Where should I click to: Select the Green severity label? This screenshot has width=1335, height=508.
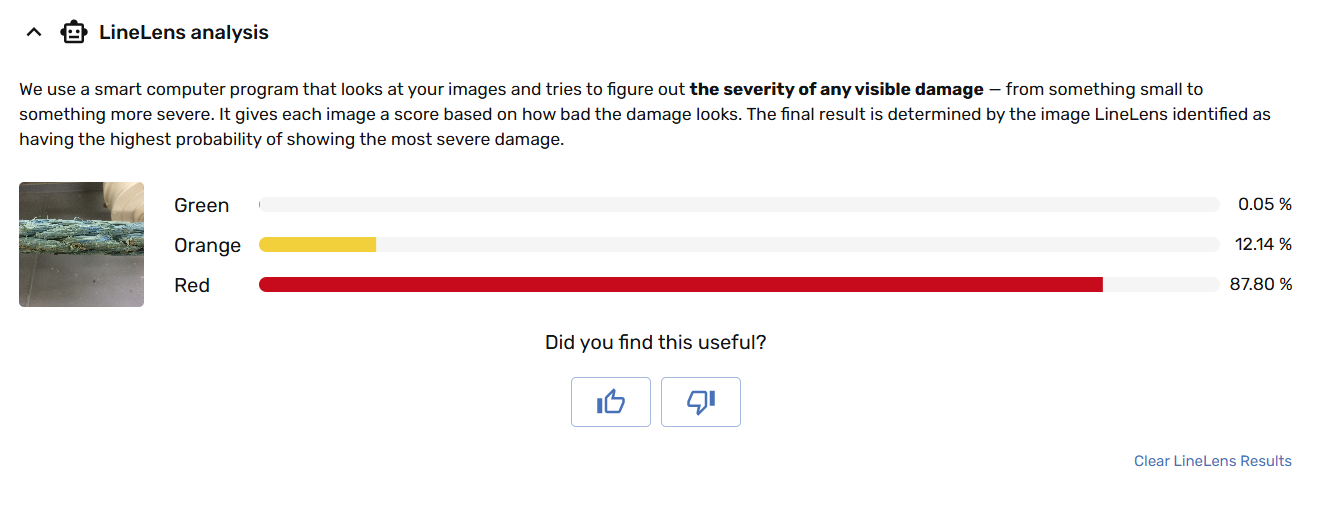(201, 205)
